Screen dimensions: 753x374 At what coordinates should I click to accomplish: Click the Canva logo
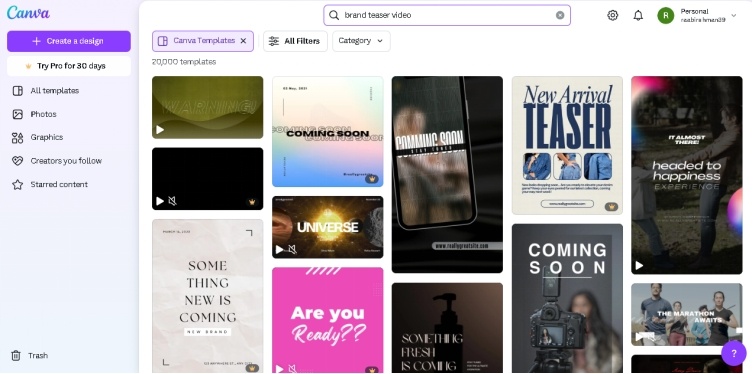(28, 12)
